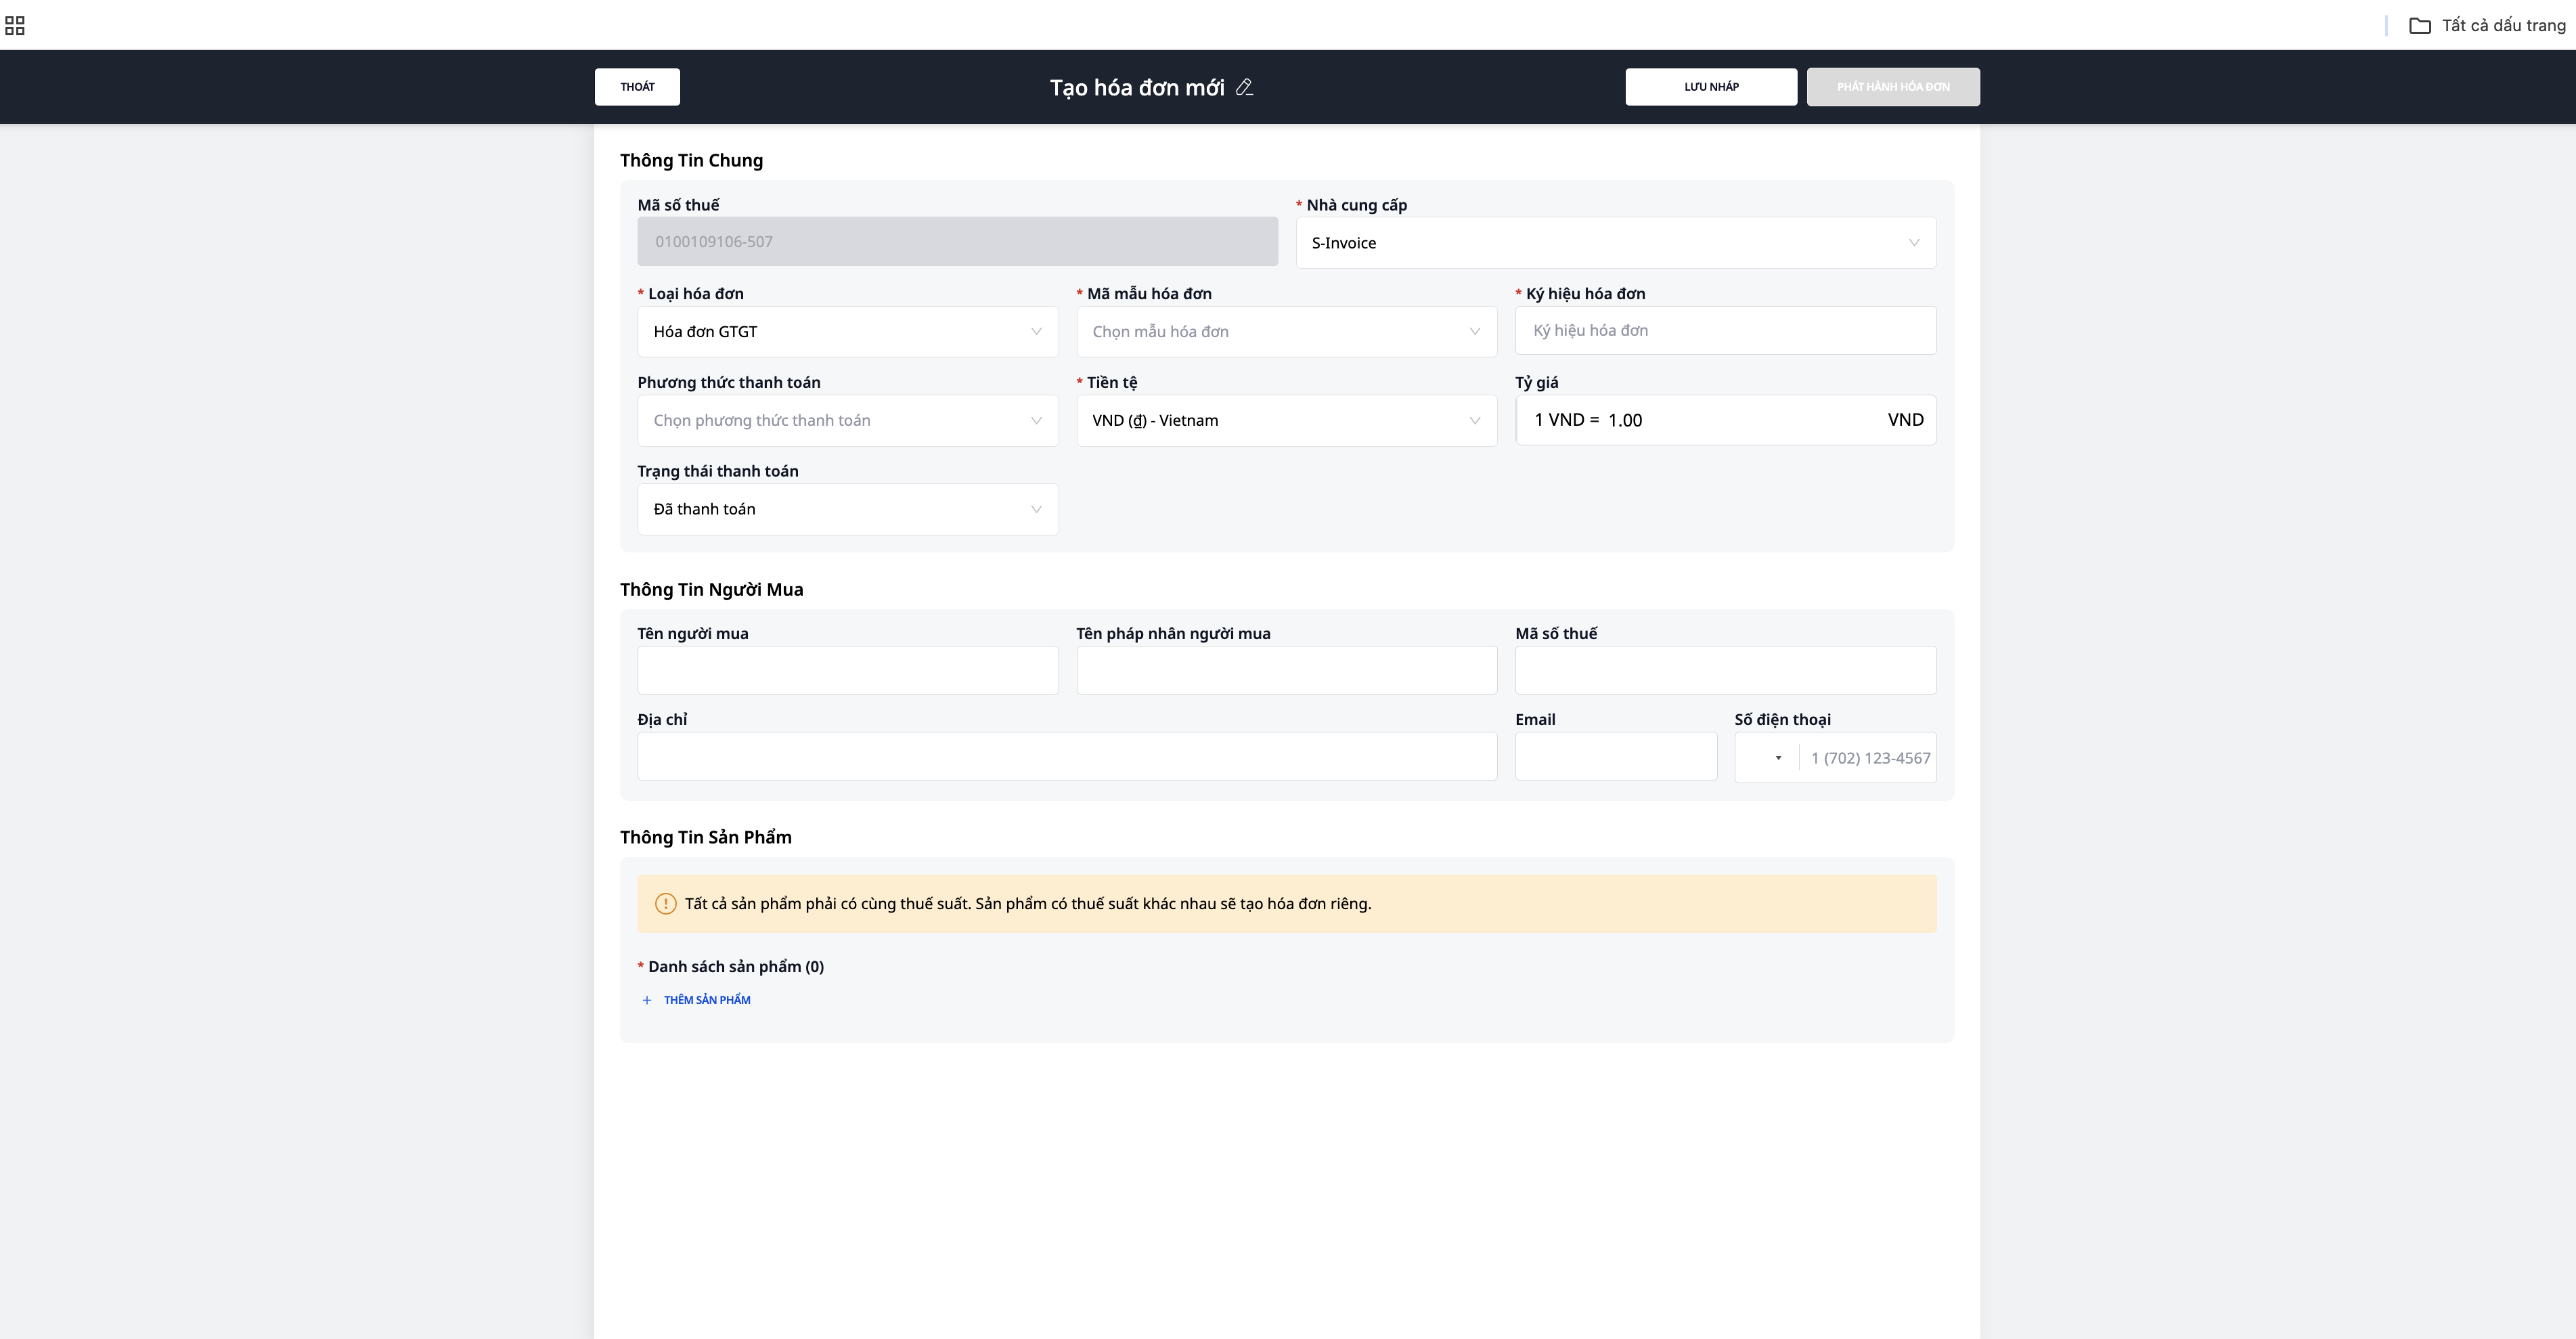Focus the Ký hiệu hóa đơn field
The height and width of the screenshot is (1339, 2576).
[1725, 331]
